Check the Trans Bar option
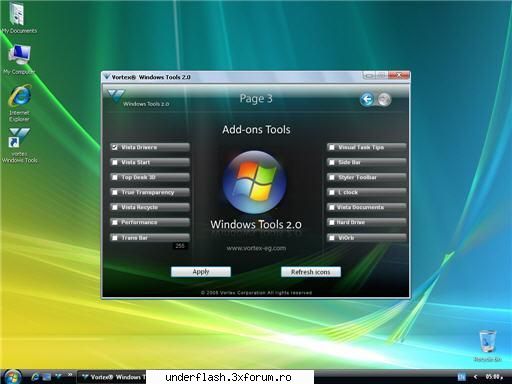The height and width of the screenshot is (384, 512). click(115, 238)
